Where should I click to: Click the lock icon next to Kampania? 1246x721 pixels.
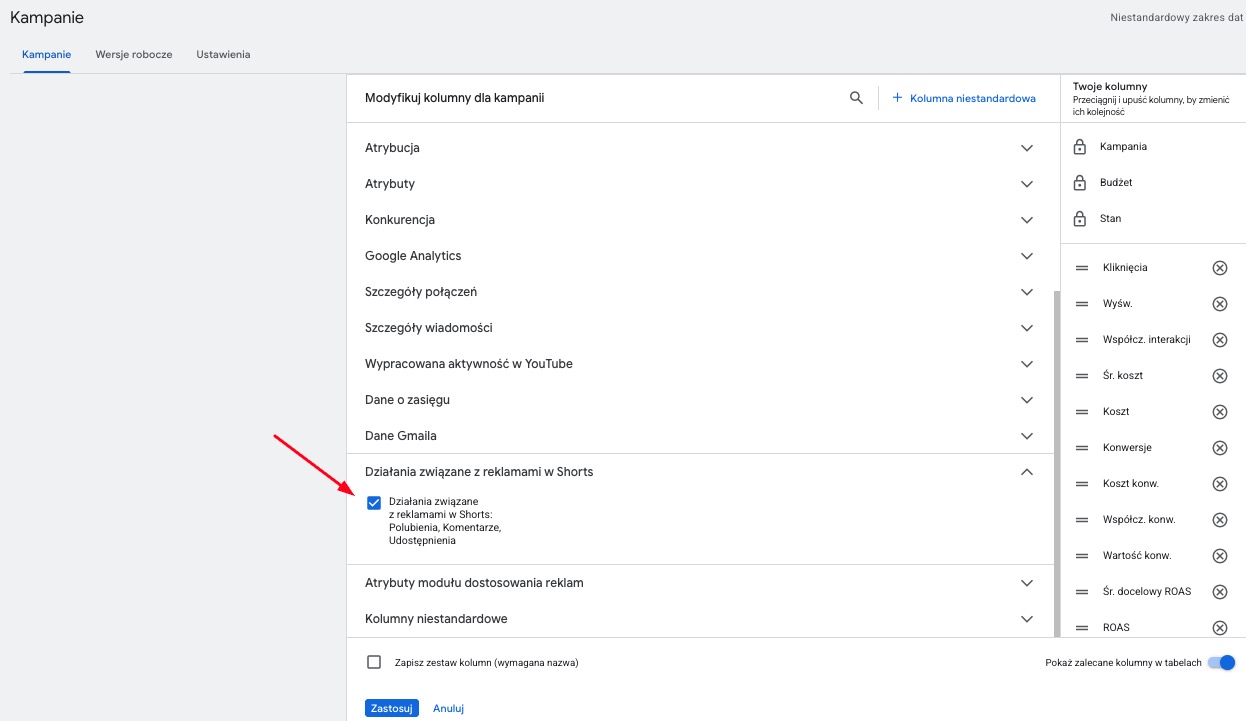(x=1079, y=147)
